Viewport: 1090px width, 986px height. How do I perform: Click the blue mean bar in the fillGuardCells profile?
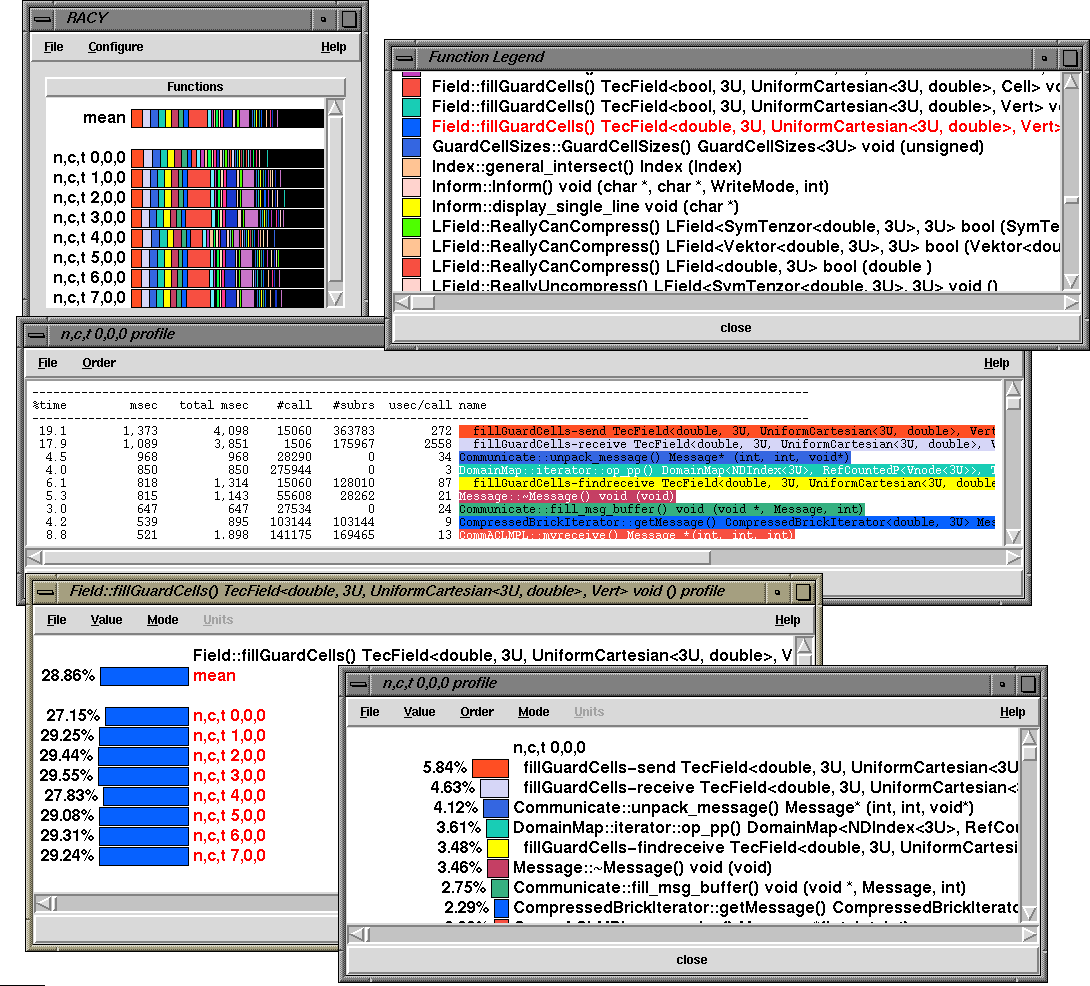(144, 676)
